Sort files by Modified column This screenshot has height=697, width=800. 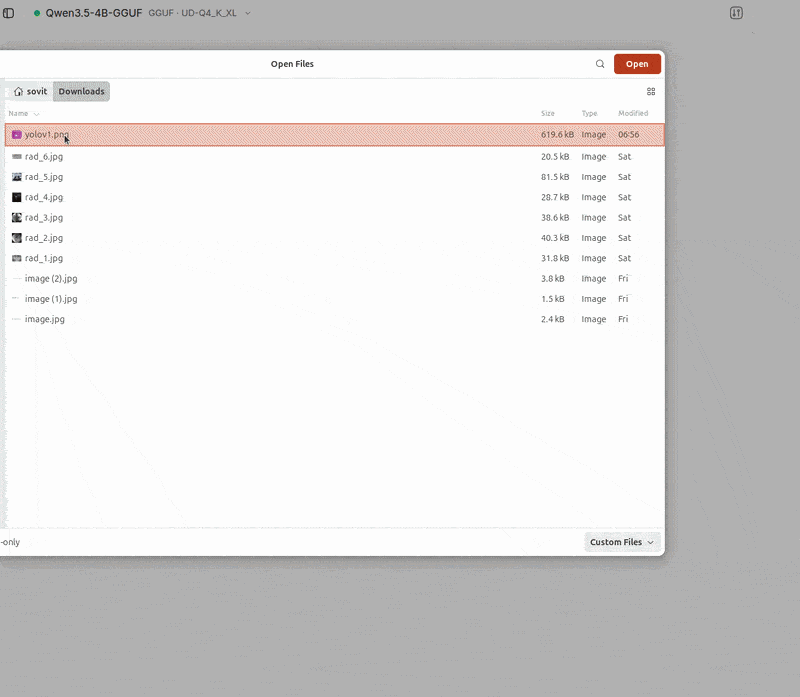[633, 113]
